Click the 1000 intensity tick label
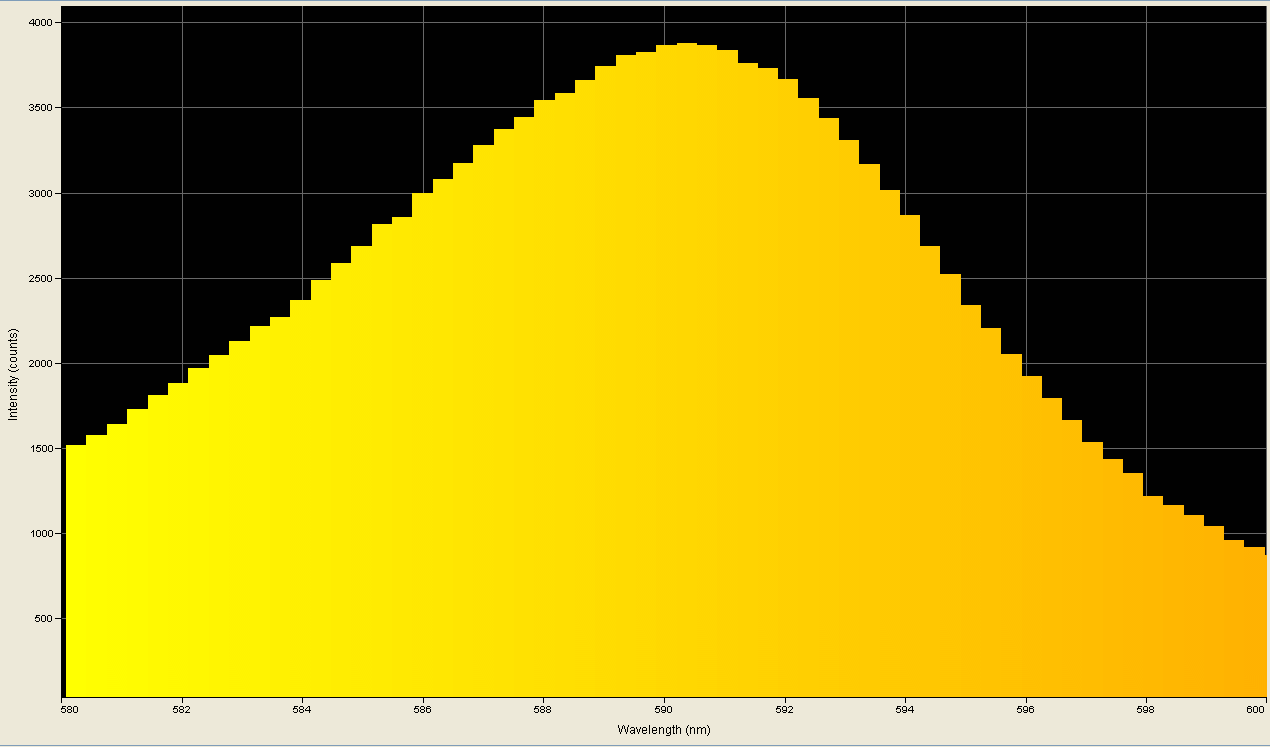Image resolution: width=1270 pixels, height=747 pixels. pos(44,532)
